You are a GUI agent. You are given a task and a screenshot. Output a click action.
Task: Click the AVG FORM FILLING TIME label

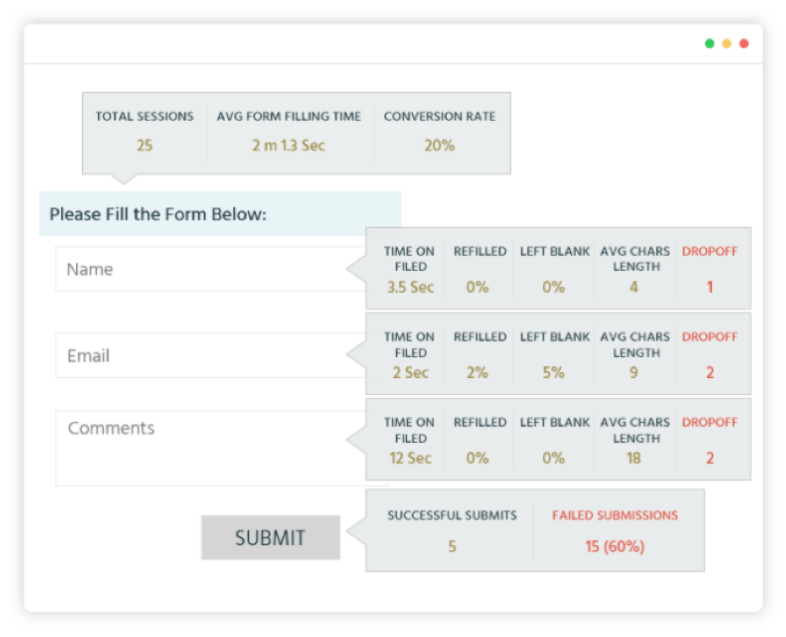tap(289, 116)
